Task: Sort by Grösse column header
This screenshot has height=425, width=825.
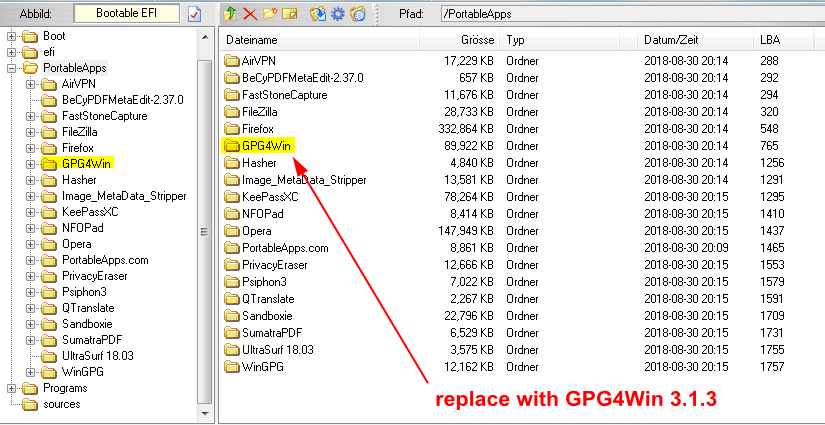Action: (x=458, y=40)
